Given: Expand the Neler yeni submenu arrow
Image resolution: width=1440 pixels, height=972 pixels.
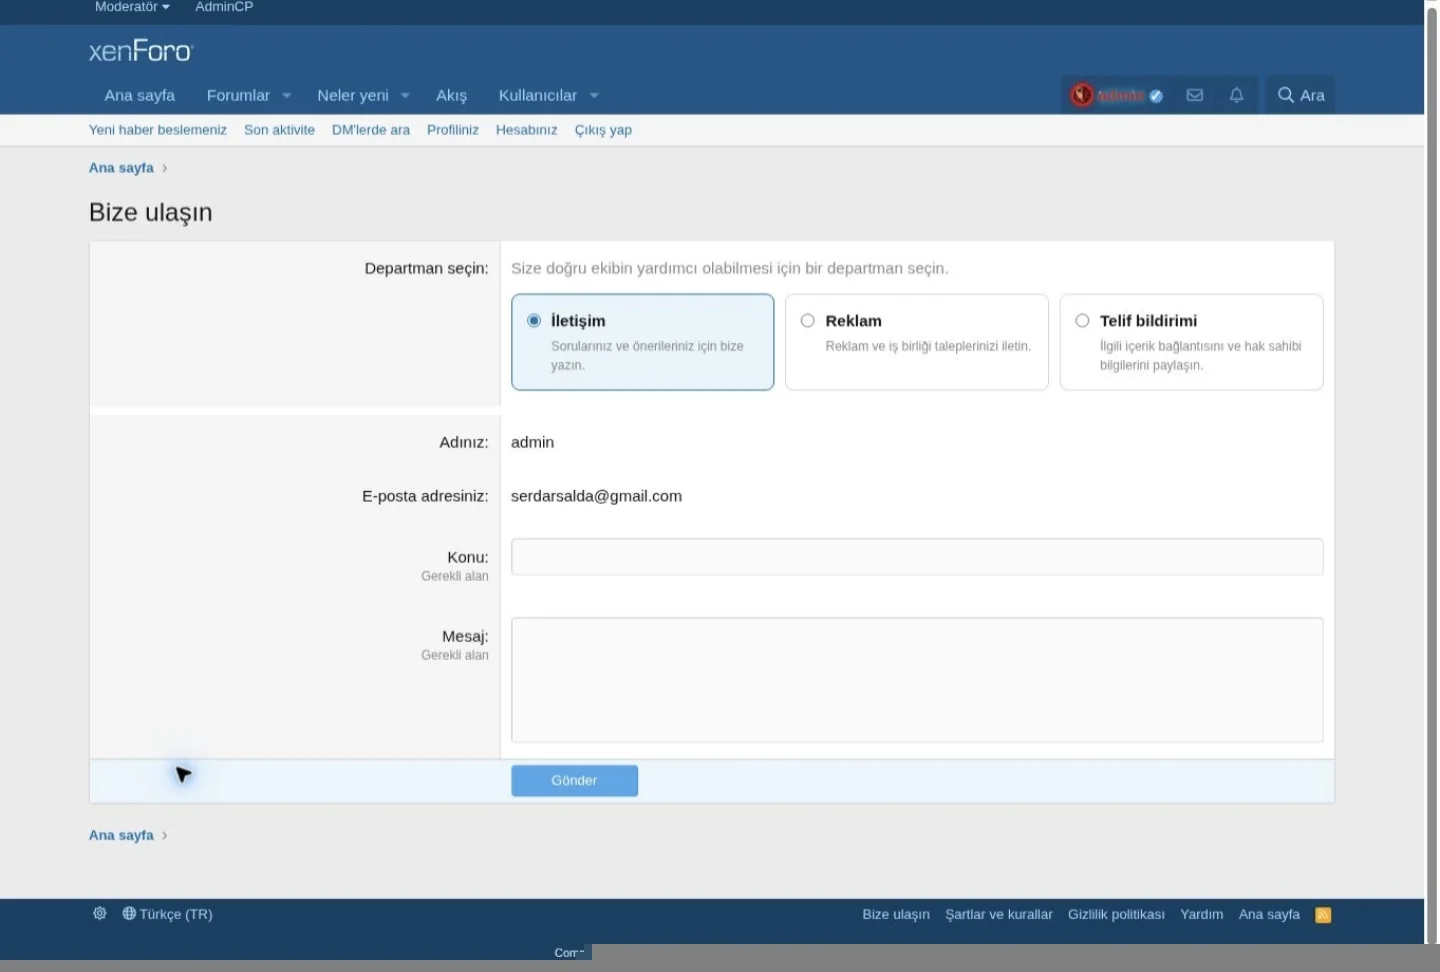Looking at the screenshot, I should click(405, 96).
